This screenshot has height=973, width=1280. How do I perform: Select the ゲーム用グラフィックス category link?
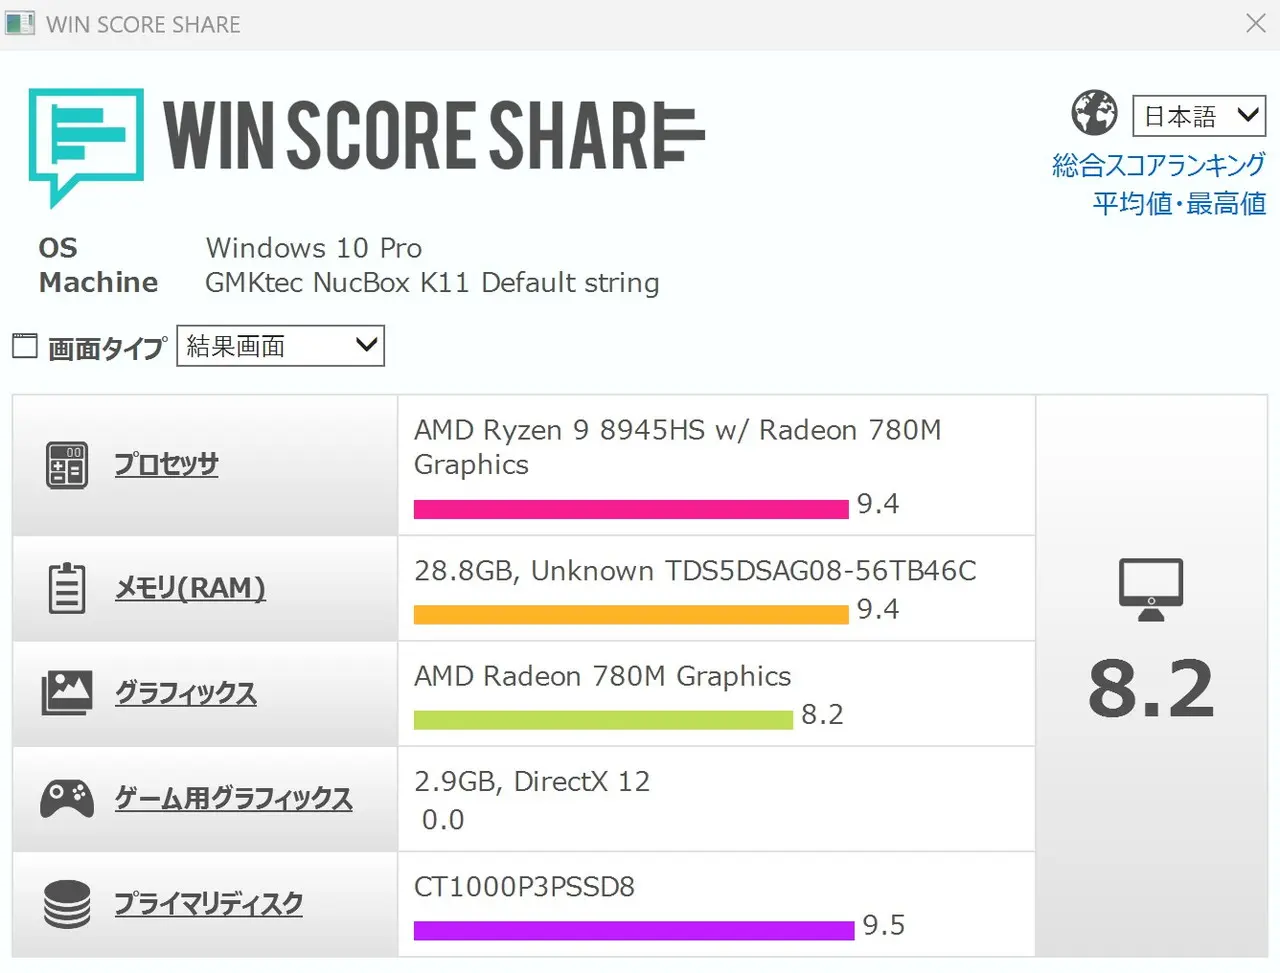(233, 799)
